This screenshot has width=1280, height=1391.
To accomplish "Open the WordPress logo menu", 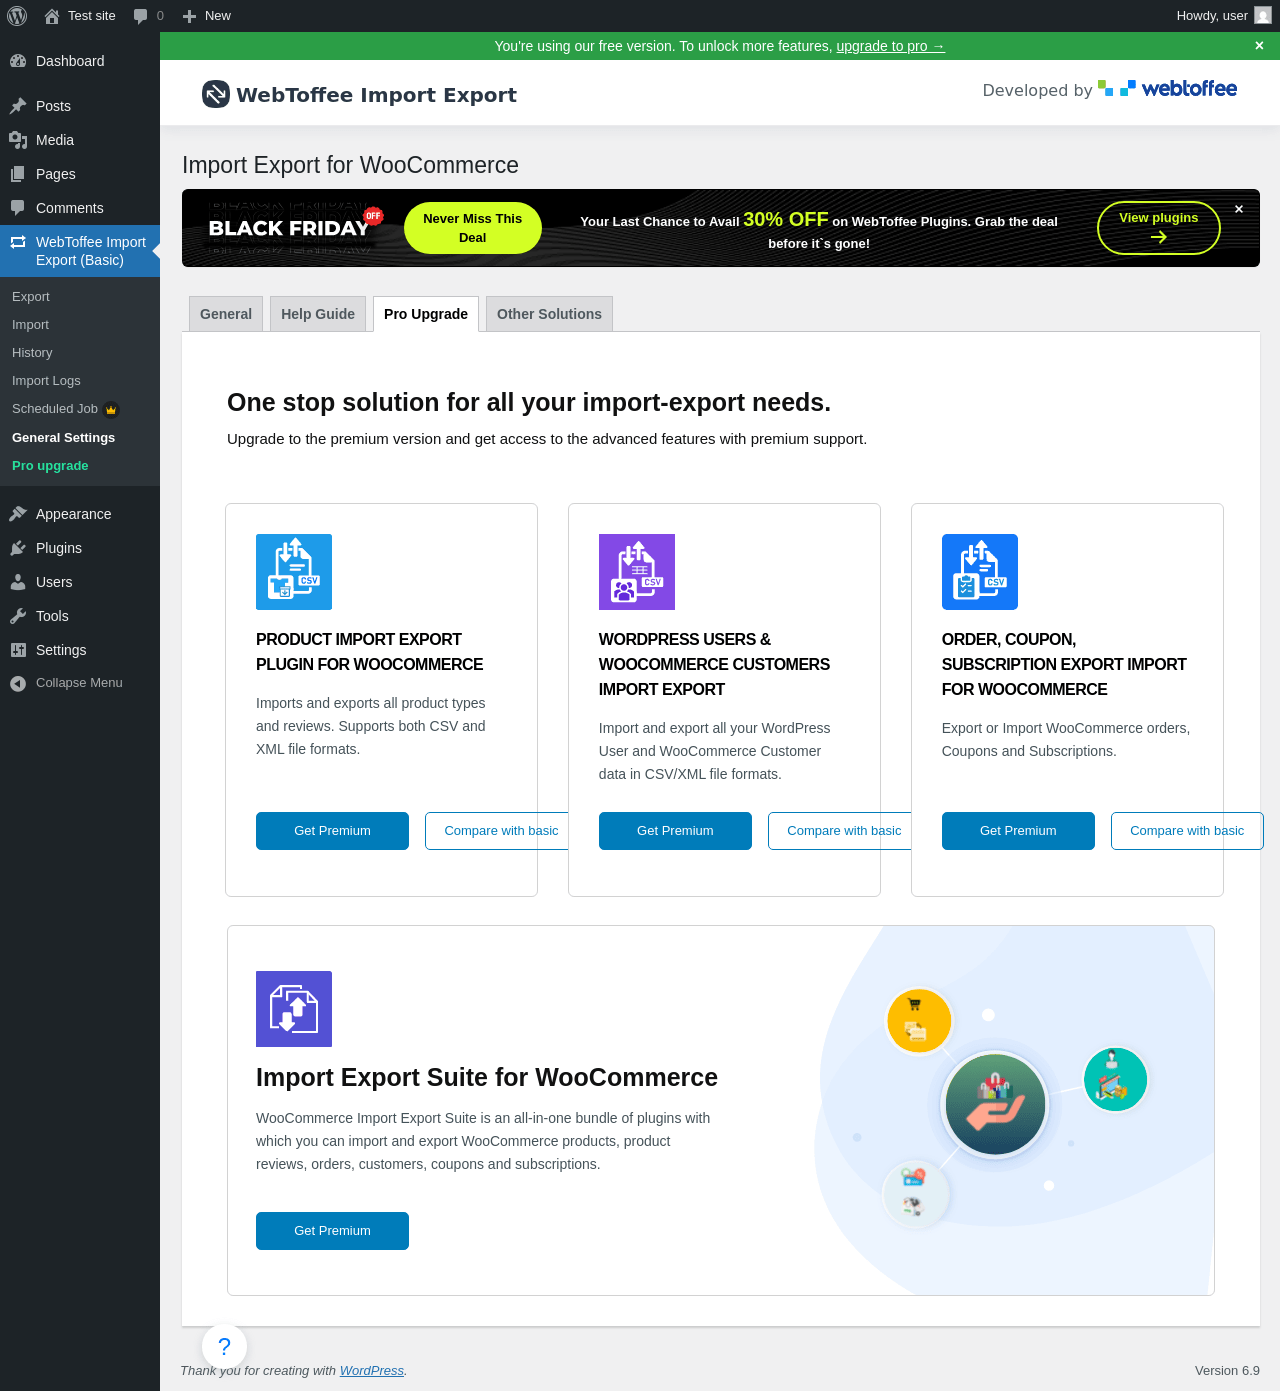I will pyautogui.click(x=17, y=16).
